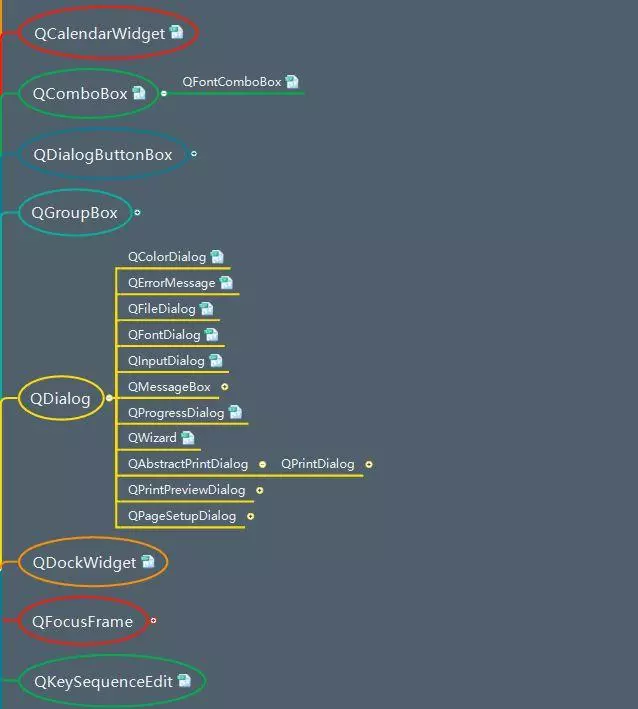Open the note icon beside QCalendarWidget
The width and height of the screenshot is (638, 709).
point(176,32)
